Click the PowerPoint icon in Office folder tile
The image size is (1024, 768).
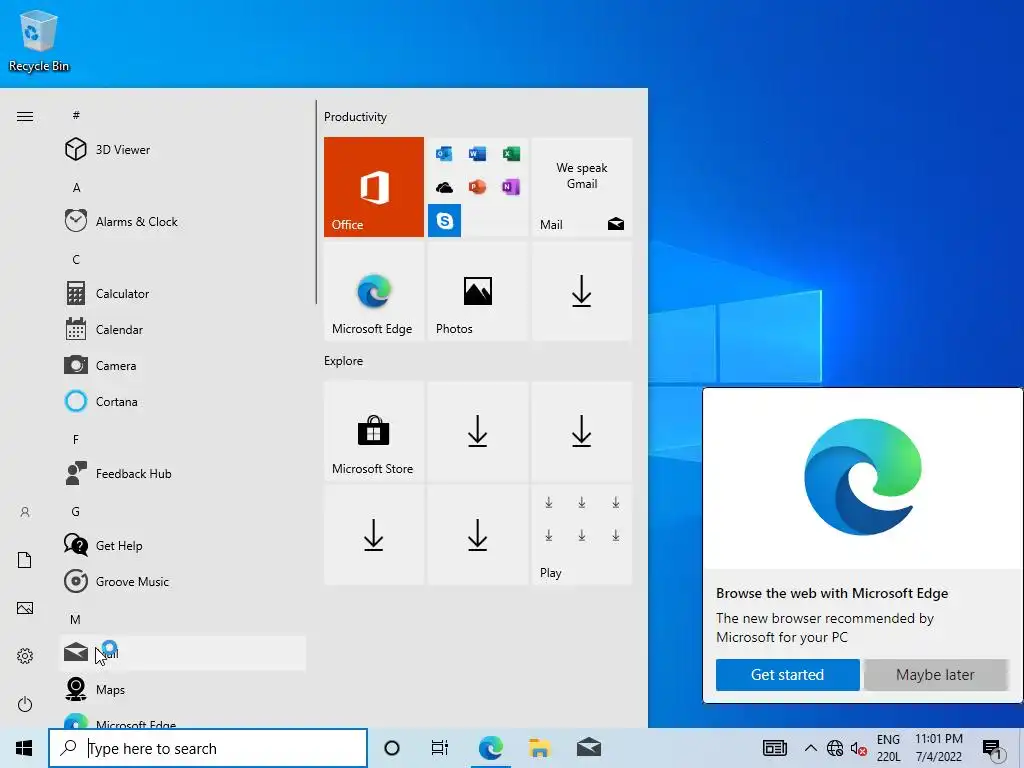tap(477, 187)
